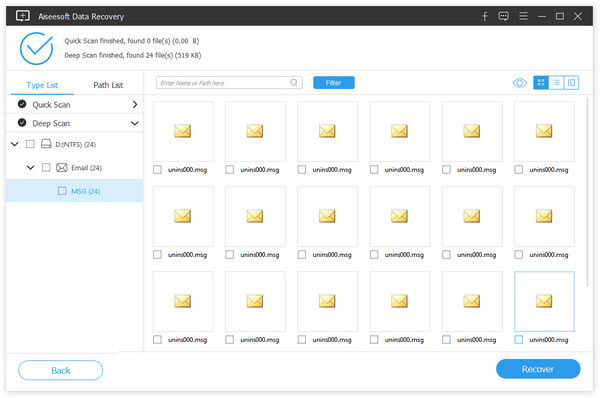Select the Email (24) label

(x=86, y=168)
